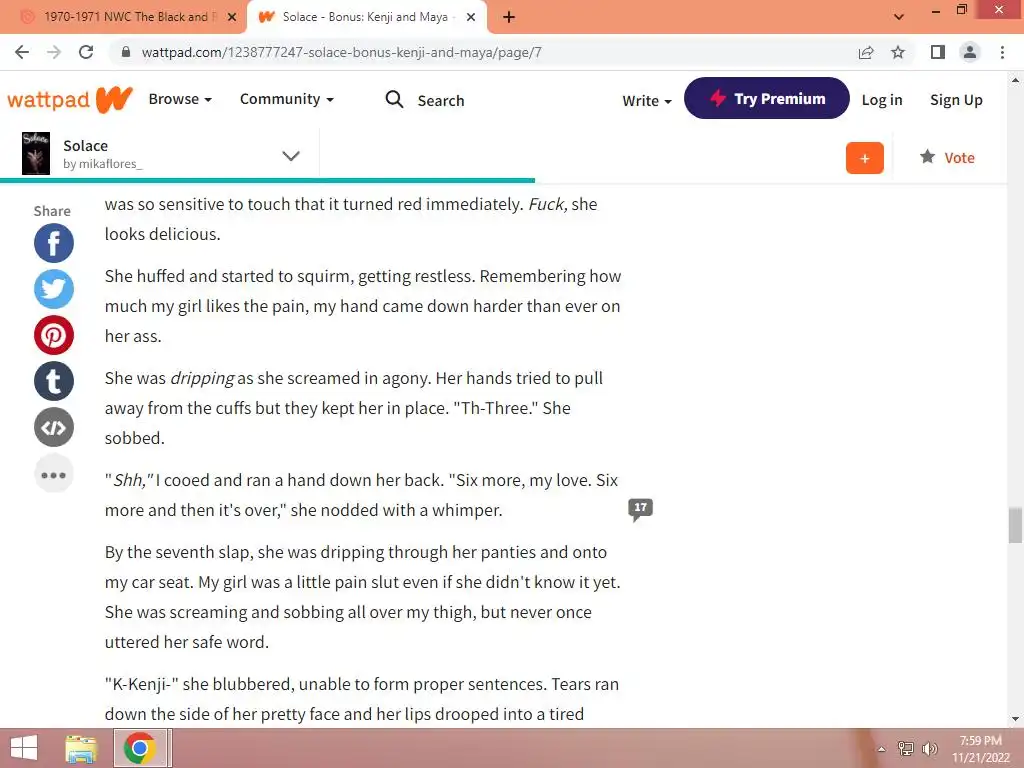
Task: Show more share options ellipsis
Action: point(54,473)
